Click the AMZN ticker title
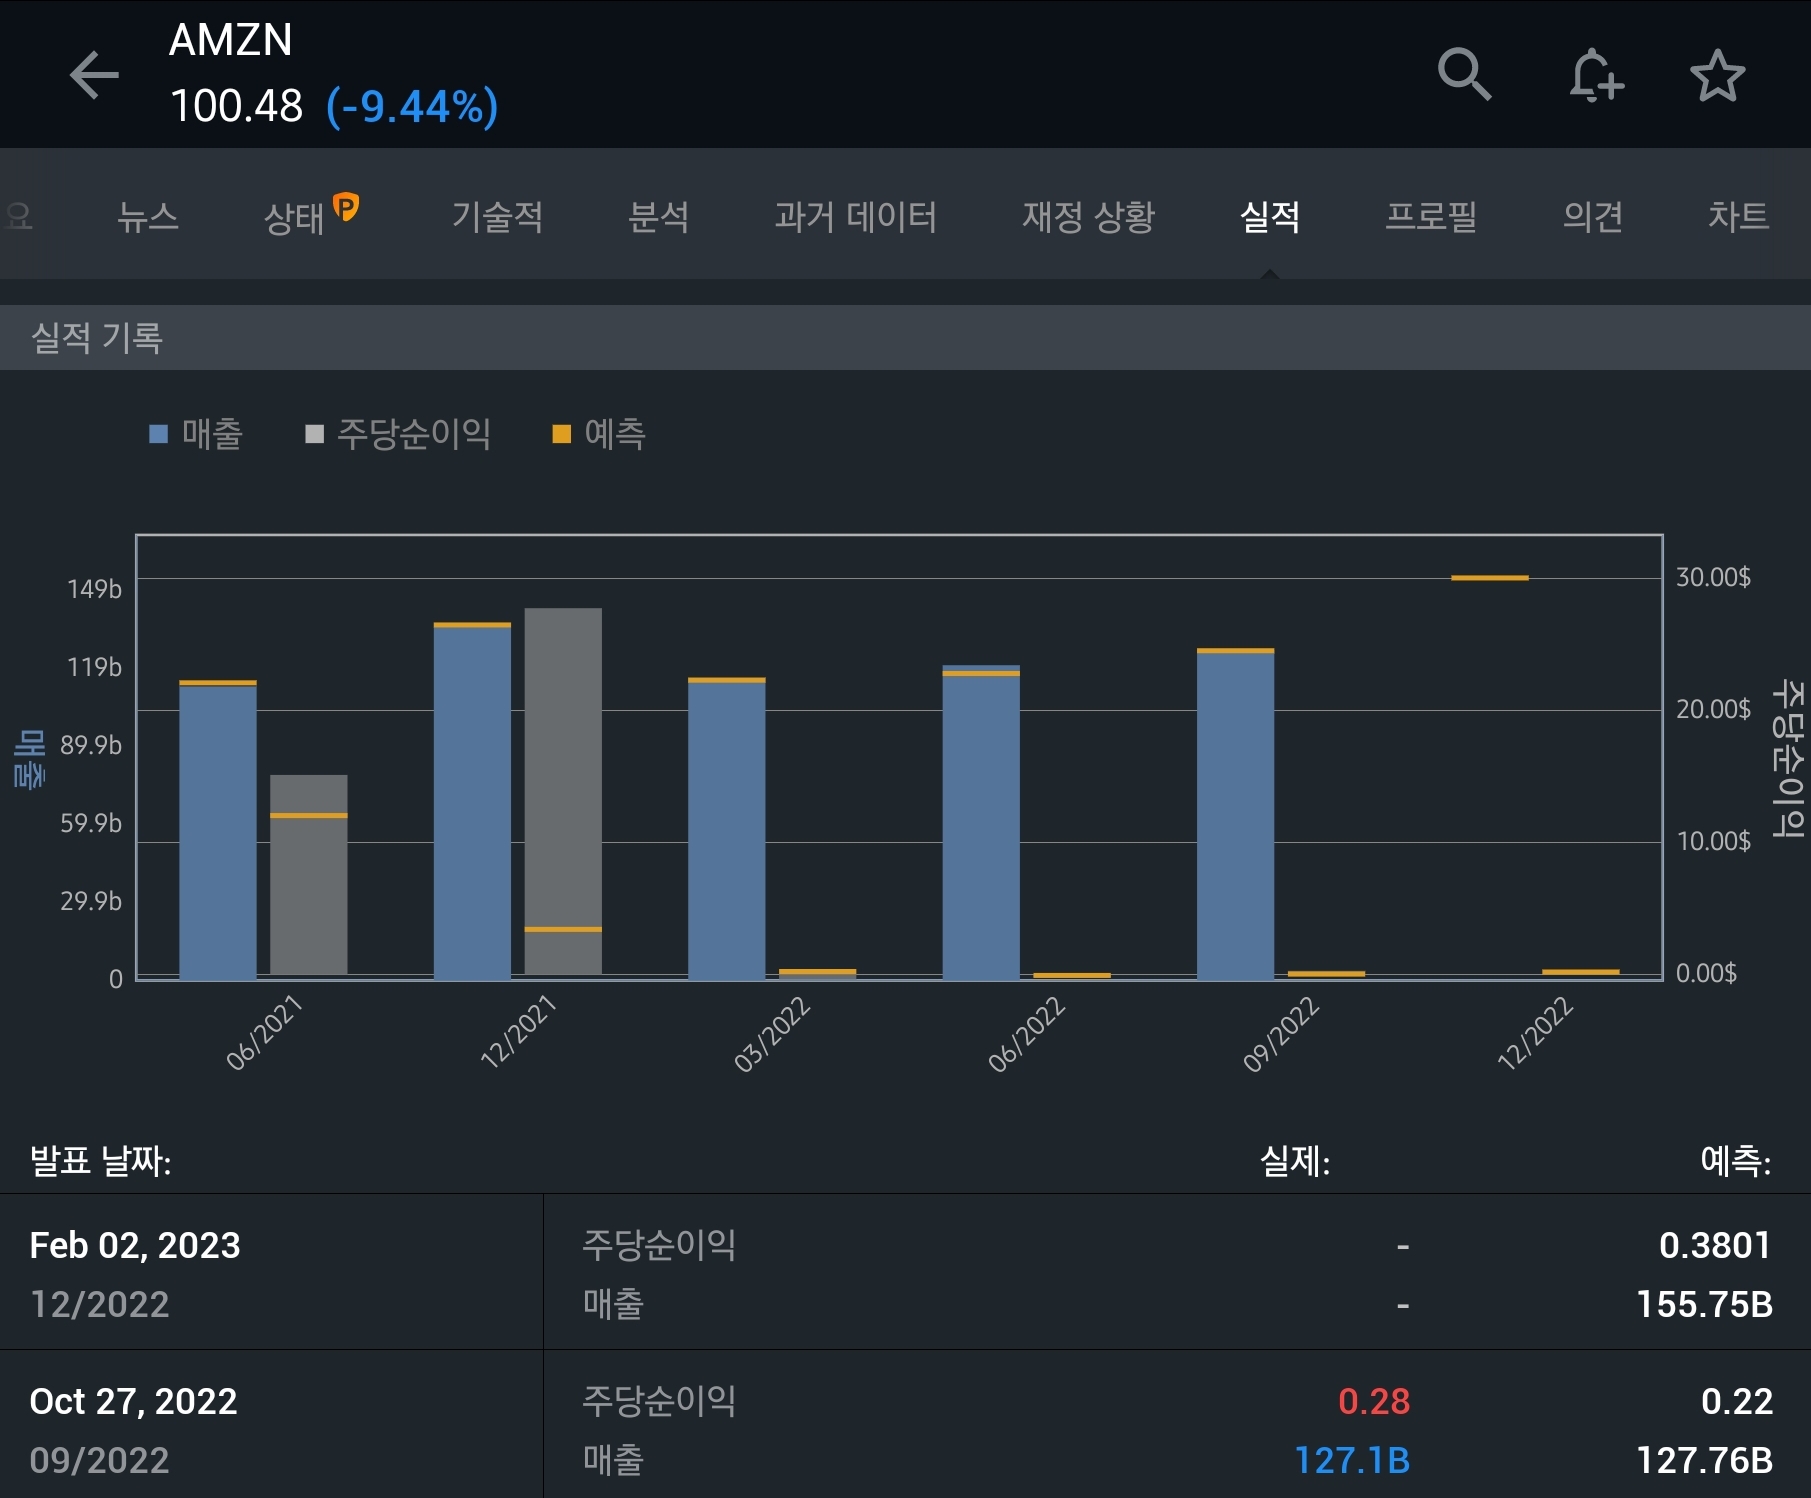Image resolution: width=1811 pixels, height=1498 pixels. click(x=230, y=40)
